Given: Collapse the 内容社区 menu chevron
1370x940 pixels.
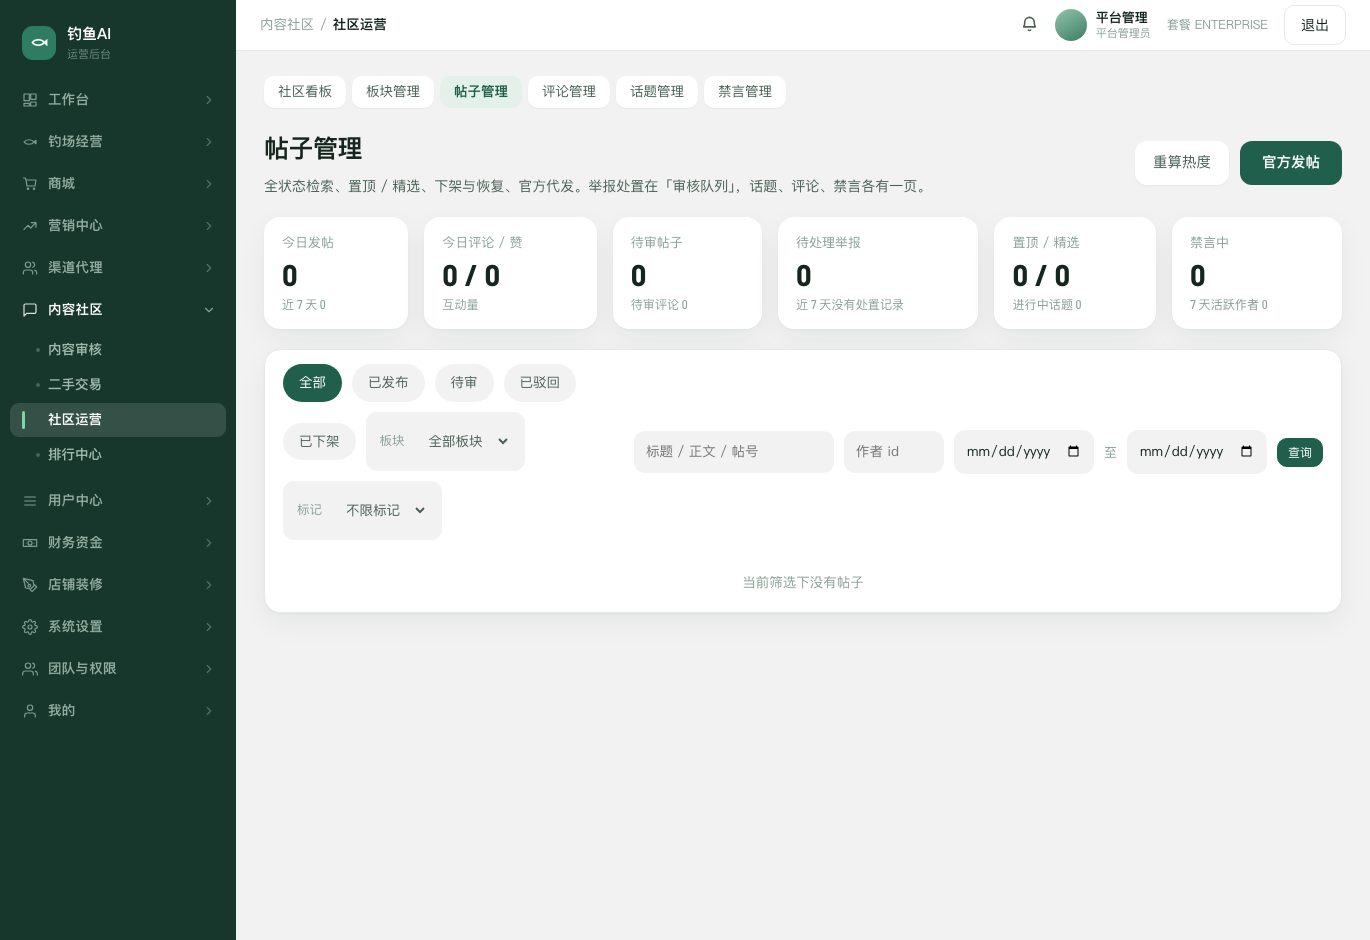Looking at the screenshot, I should click(209, 310).
